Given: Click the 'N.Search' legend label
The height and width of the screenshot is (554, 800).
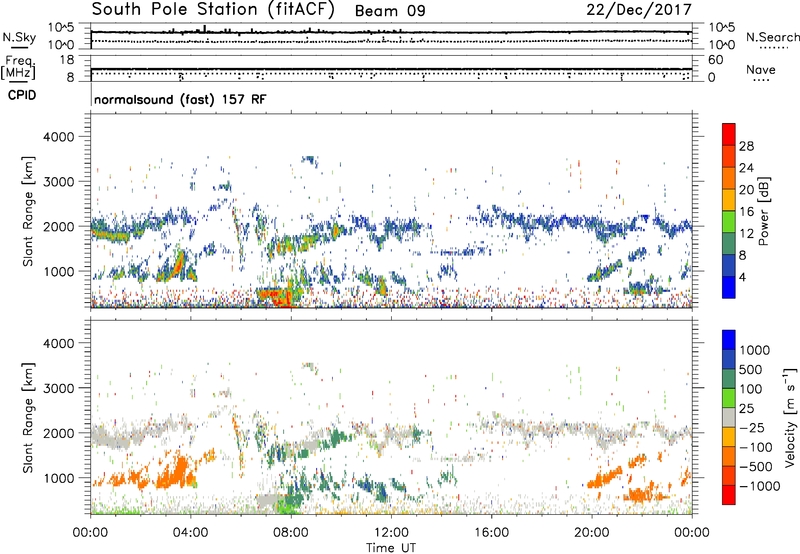Looking at the screenshot, I should pyautogui.click(x=772, y=37).
